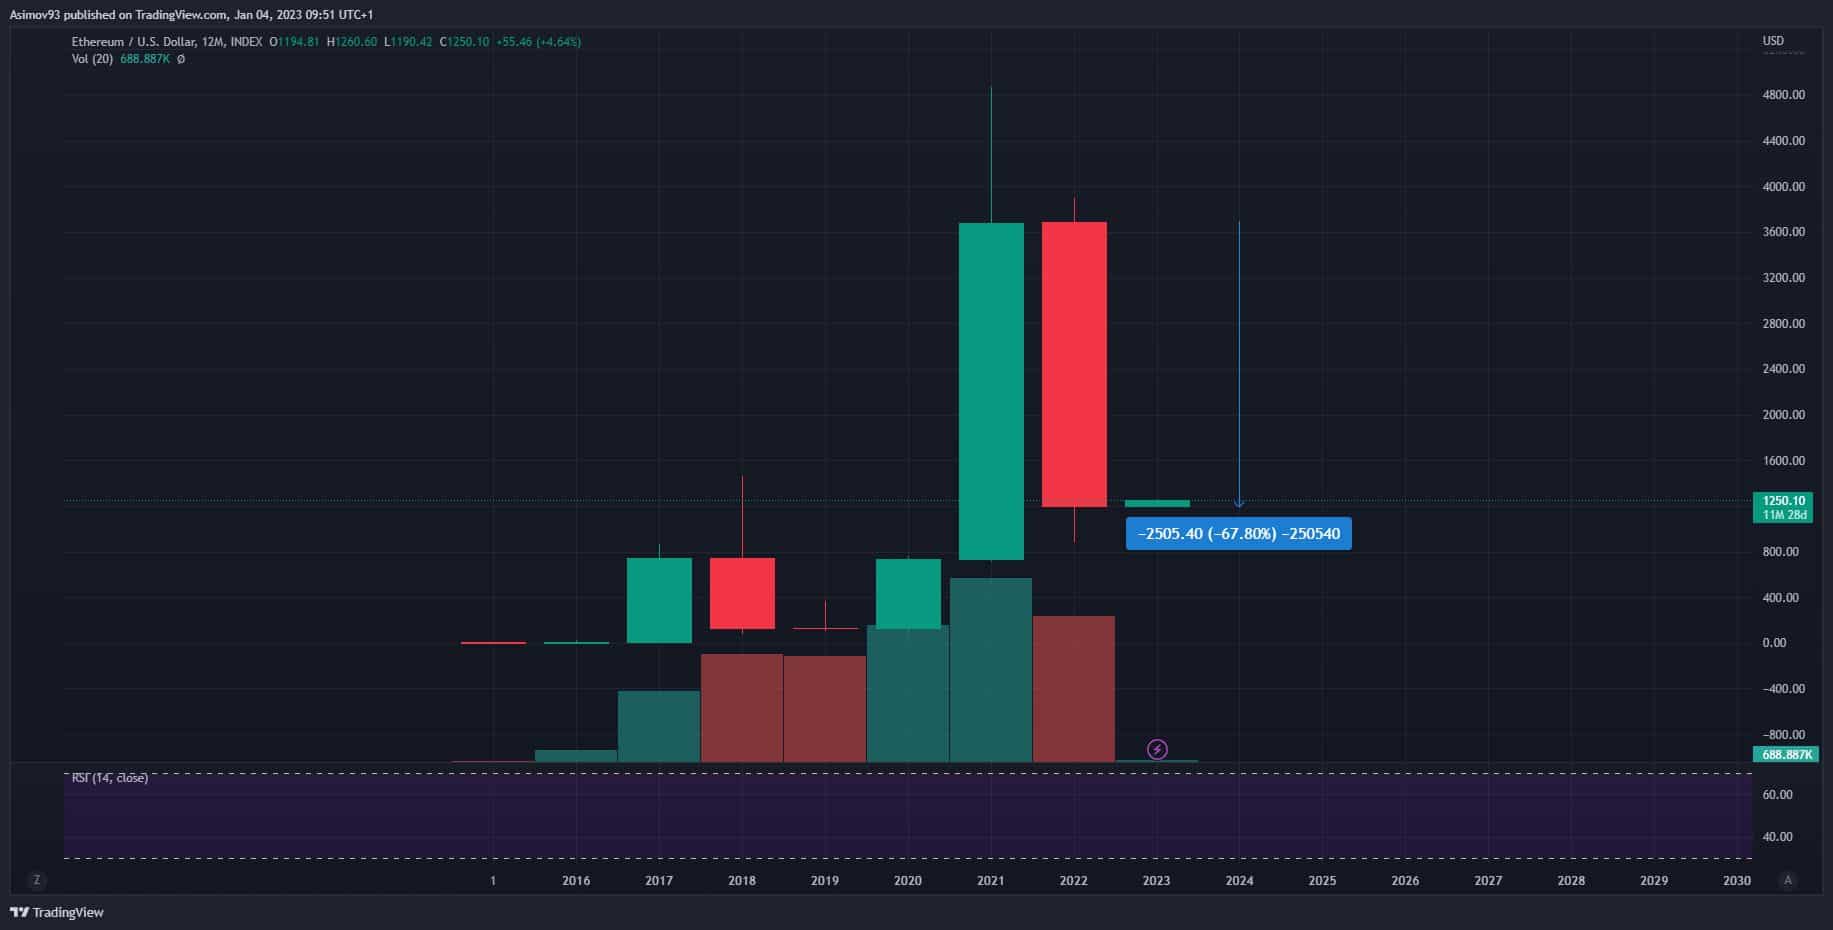The height and width of the screenshot is (930, 1833).
Task: Select the Vol (20) indicator legend
Action: click(x=92, y=59)
